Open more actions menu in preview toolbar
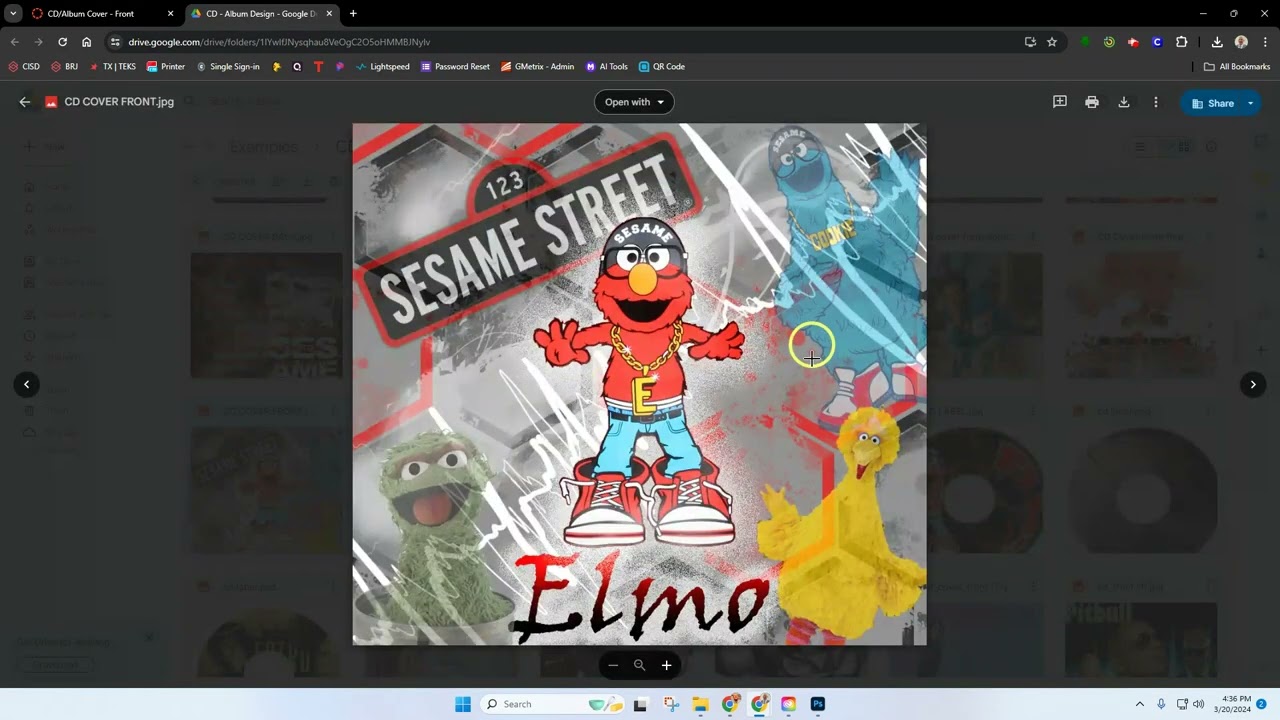 coord(1156,102)
